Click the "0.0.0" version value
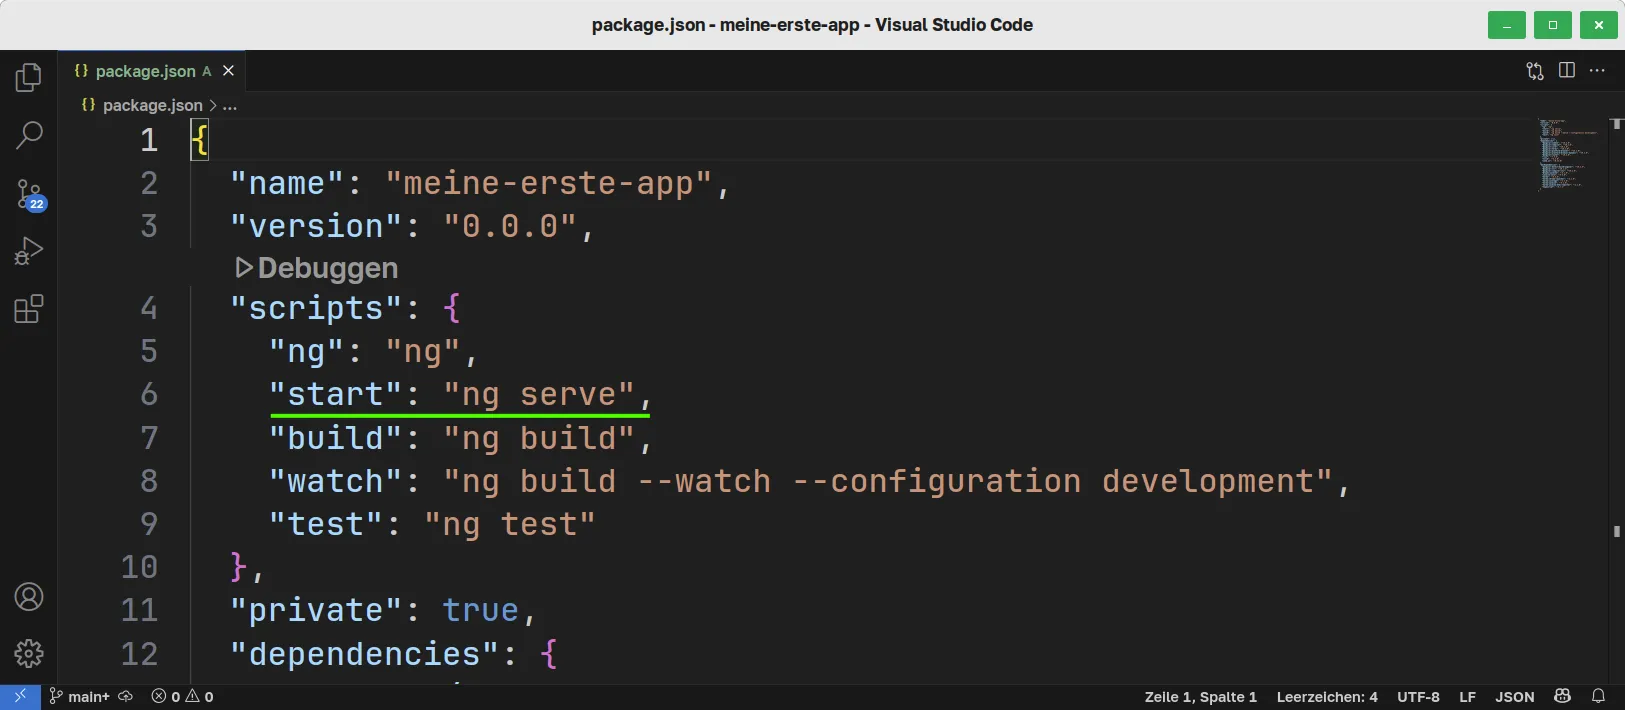1625x710 pixels. [510, 226]
